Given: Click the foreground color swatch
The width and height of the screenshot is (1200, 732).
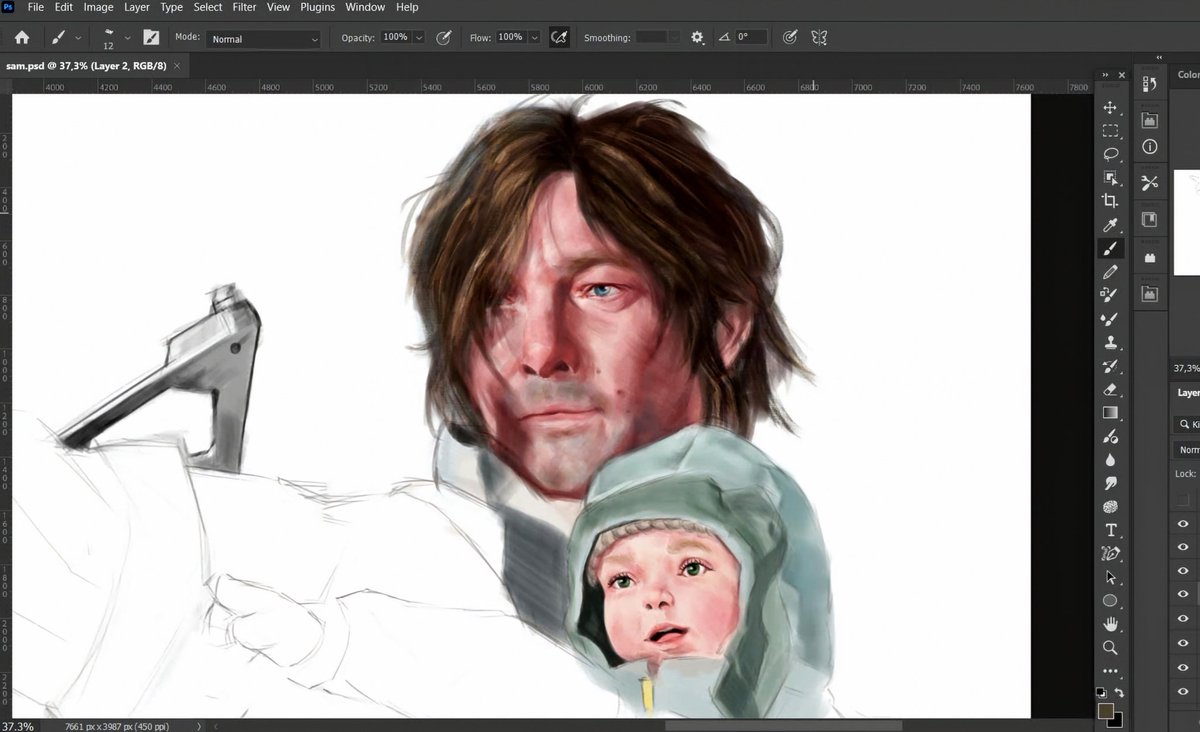Looking at the screenshot, I should point(1106,710).
